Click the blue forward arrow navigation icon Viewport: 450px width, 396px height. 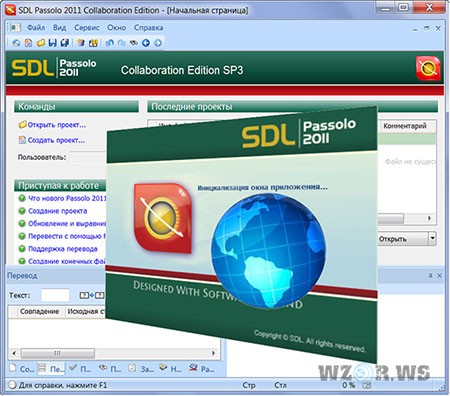point(158,43)
